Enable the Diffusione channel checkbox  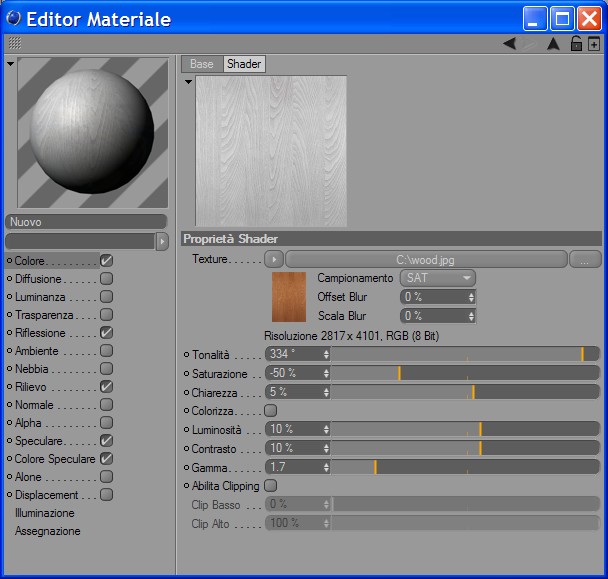106,278
